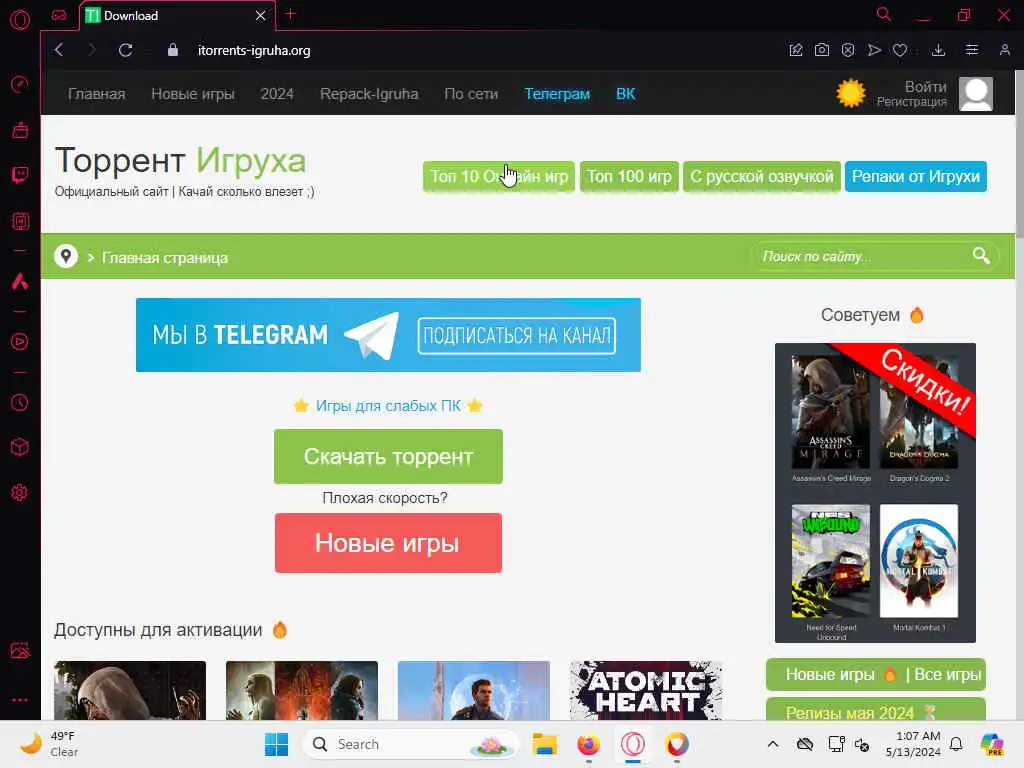Click Репаки от Игрухи button

click(x=916, y=176)
